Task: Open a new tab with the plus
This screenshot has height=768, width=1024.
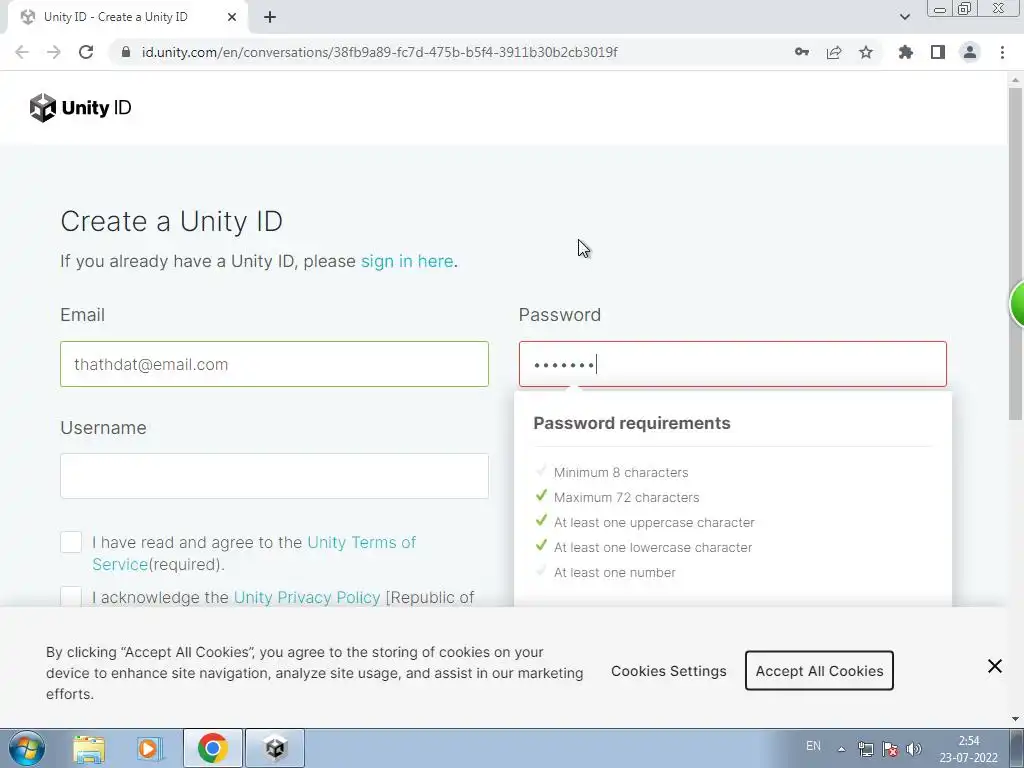Action: 270,17
